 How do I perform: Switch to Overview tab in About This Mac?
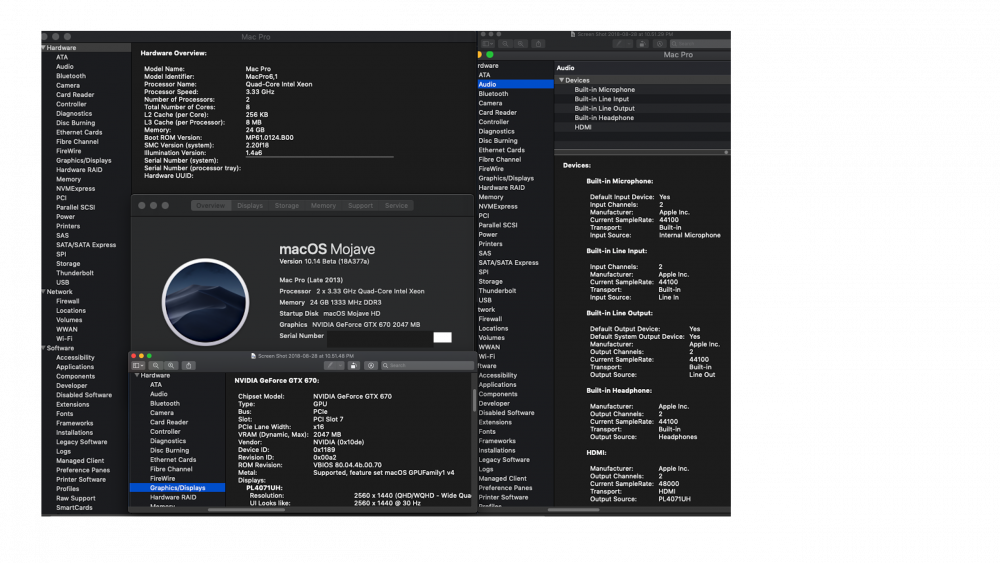point(210,205)
